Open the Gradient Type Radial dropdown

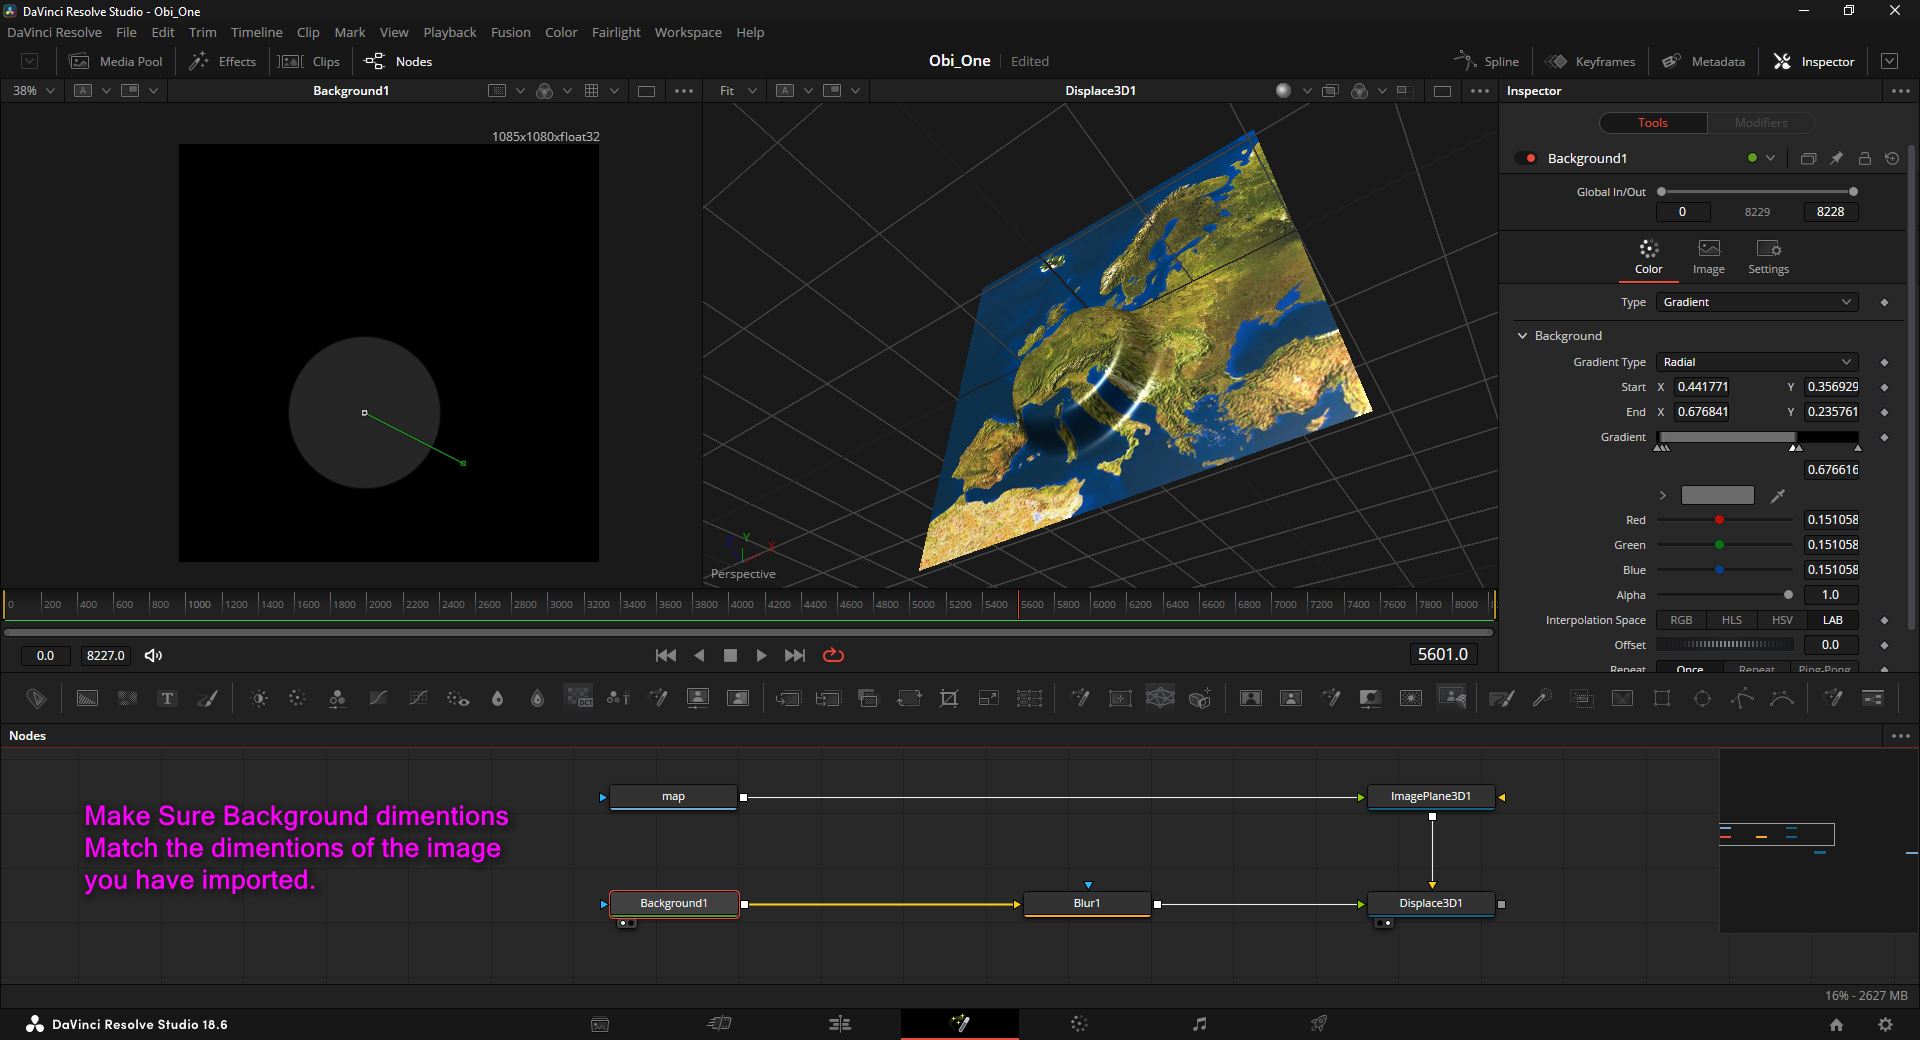1757,362
